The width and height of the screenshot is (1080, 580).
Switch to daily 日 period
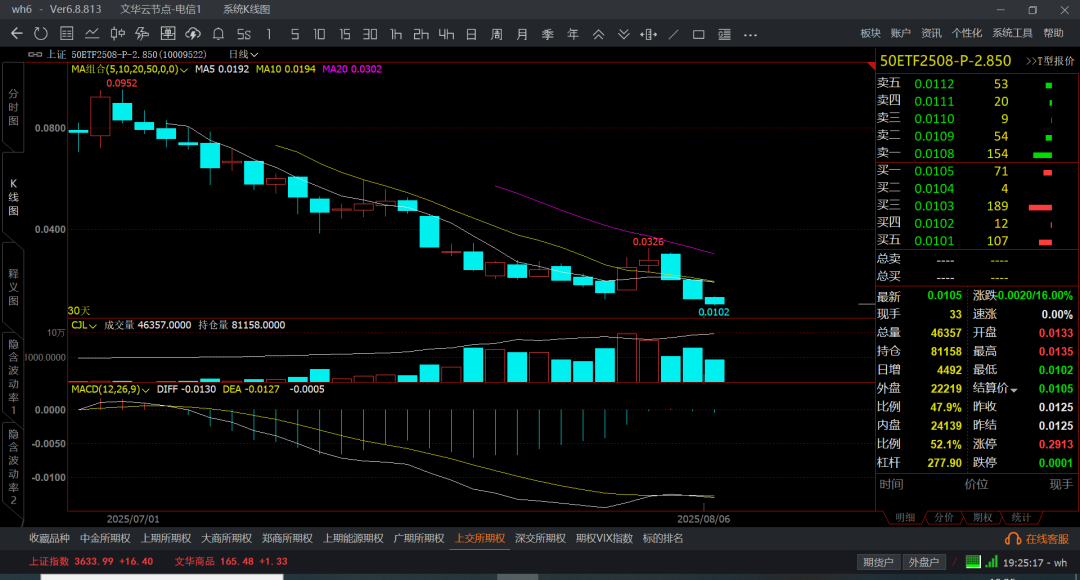[471, 34]
